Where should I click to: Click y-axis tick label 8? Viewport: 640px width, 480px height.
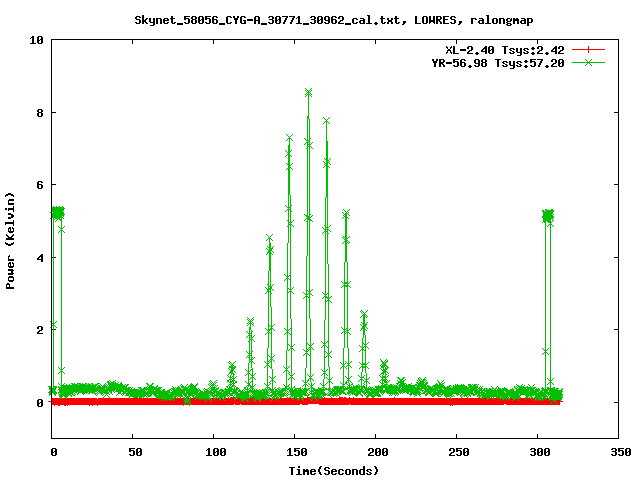[40, 113]
